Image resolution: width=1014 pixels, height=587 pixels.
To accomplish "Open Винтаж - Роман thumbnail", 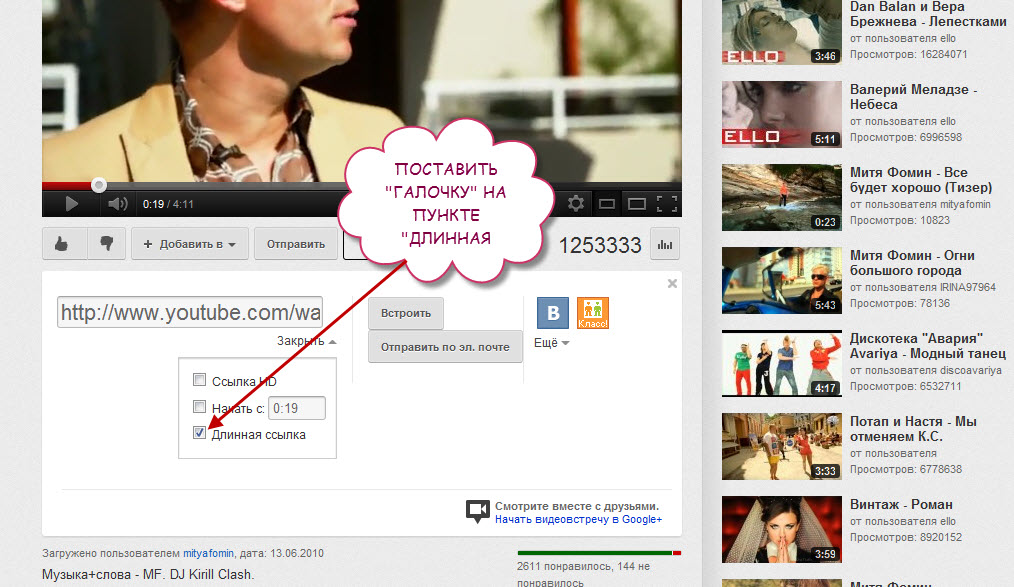I will (x=782, y=529).
